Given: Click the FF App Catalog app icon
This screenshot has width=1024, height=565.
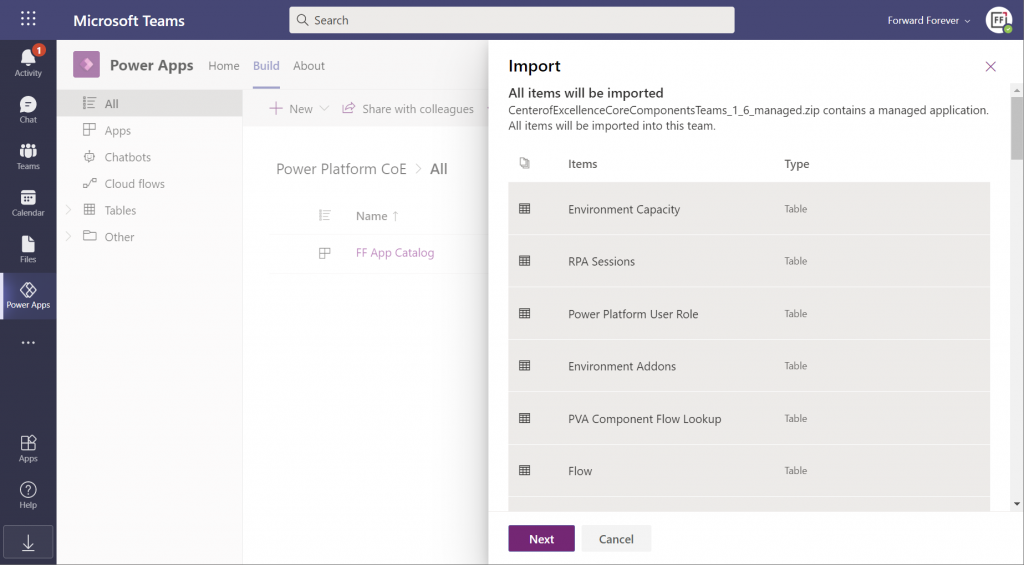Looking at the screenshot, I should point(325,253).
